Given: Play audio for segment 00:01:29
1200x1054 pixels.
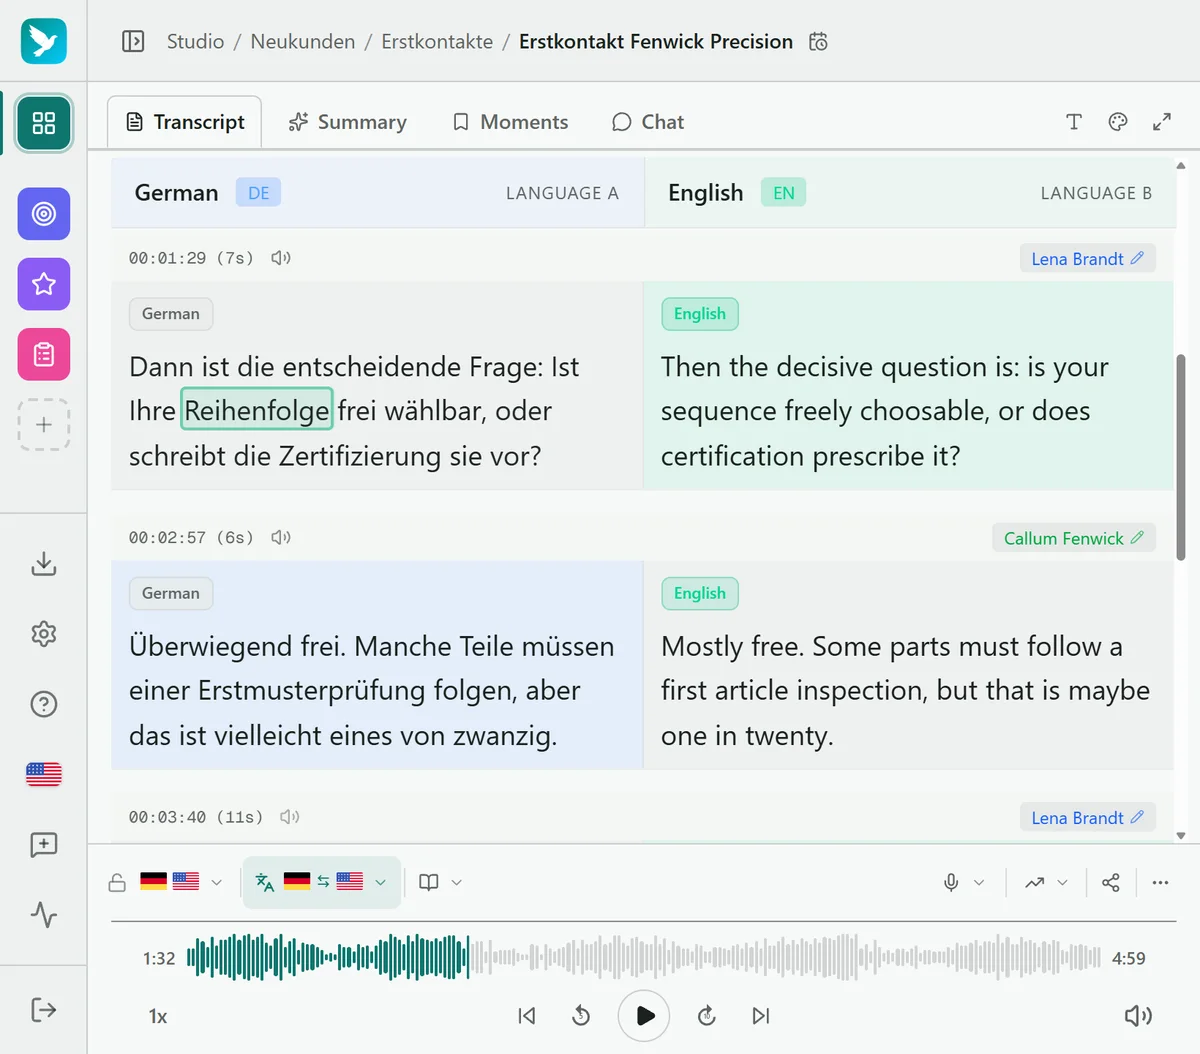Looking at the screenshot, I should (x=281, y=258).
